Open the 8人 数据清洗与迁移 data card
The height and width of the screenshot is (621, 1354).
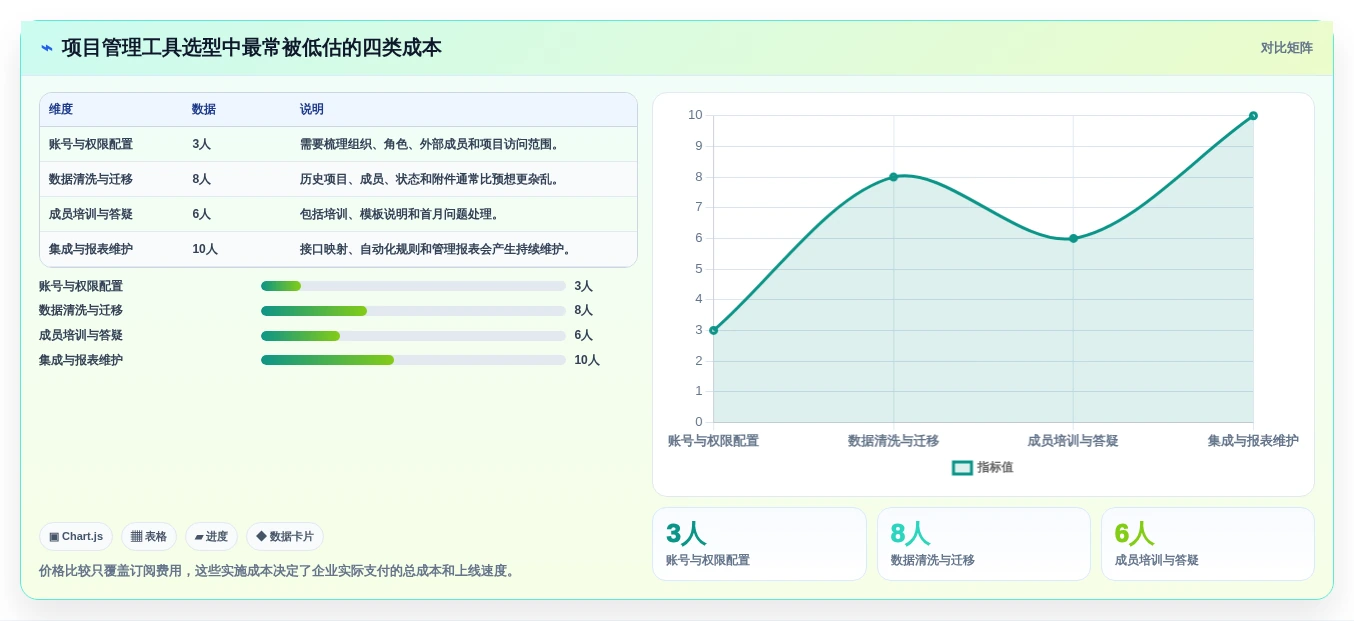984,544
